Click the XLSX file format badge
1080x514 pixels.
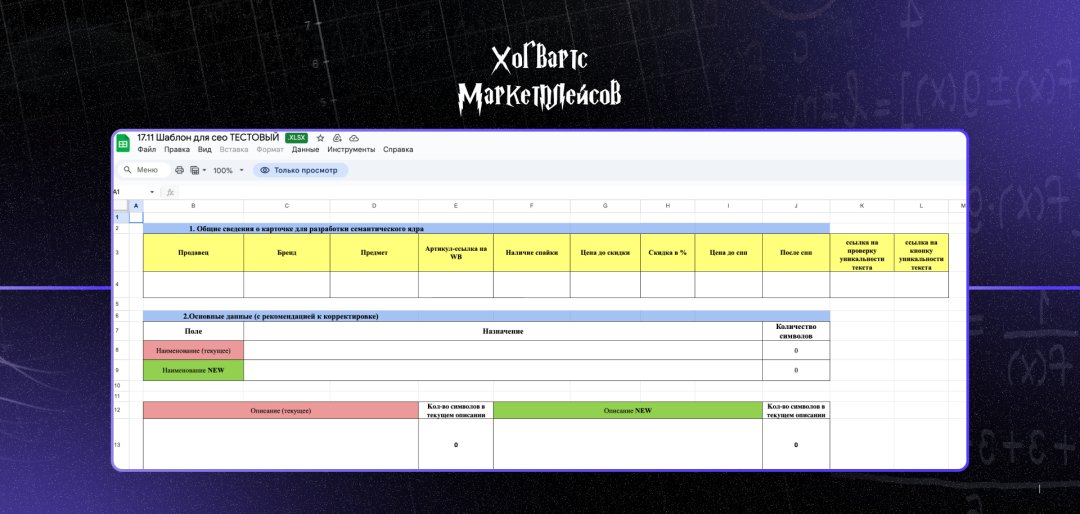click(x=297, y=137)
